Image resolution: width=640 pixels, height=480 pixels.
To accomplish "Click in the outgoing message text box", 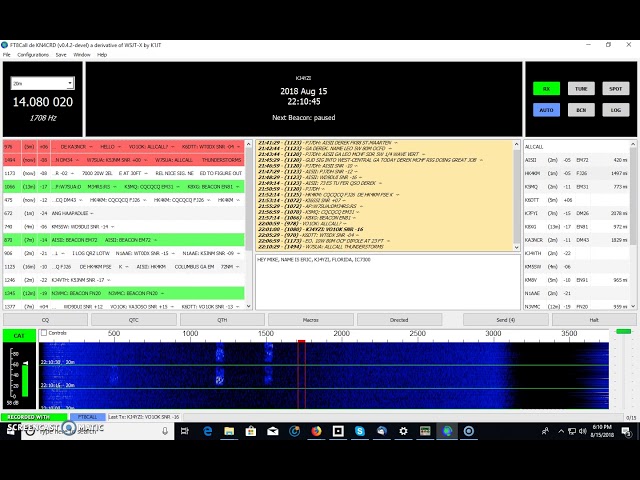I will pos(388,282).
